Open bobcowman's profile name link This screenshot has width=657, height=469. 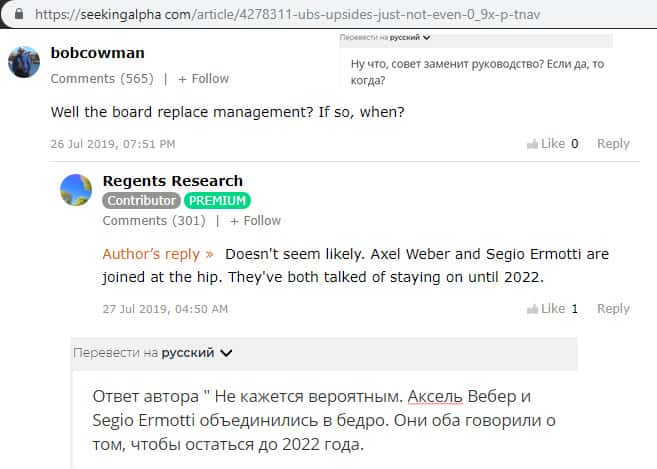pyautogui.click(x=96, y=52)
